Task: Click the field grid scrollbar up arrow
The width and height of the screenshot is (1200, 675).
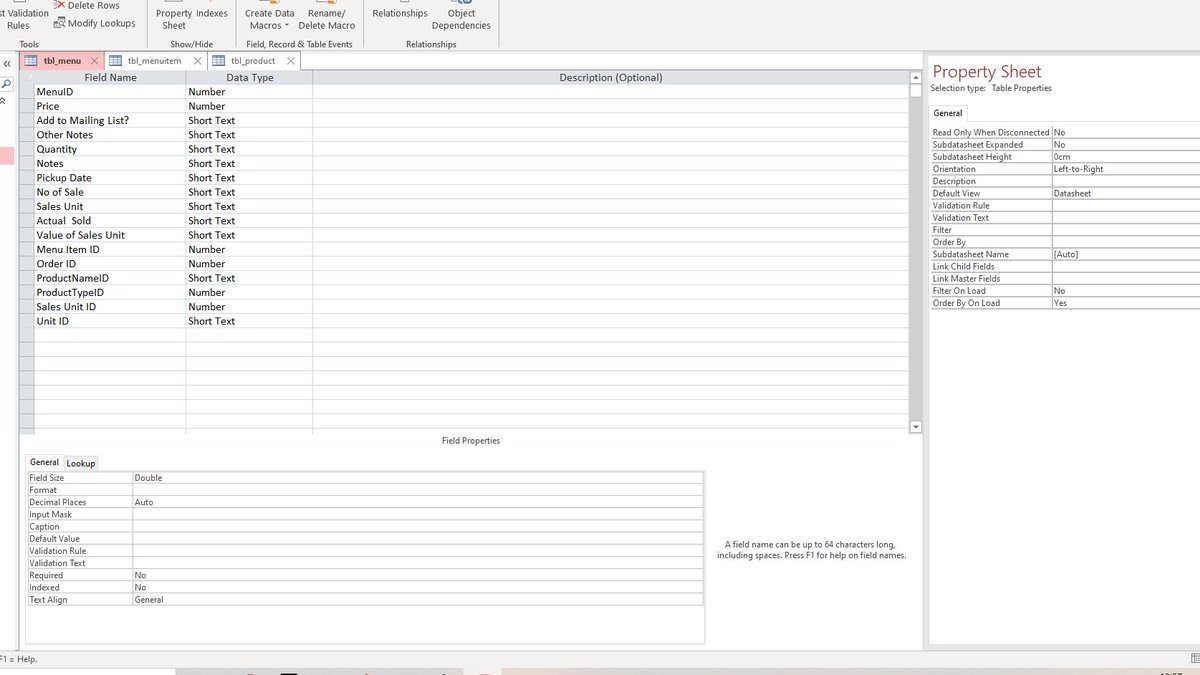Action: tap(915, 77)
